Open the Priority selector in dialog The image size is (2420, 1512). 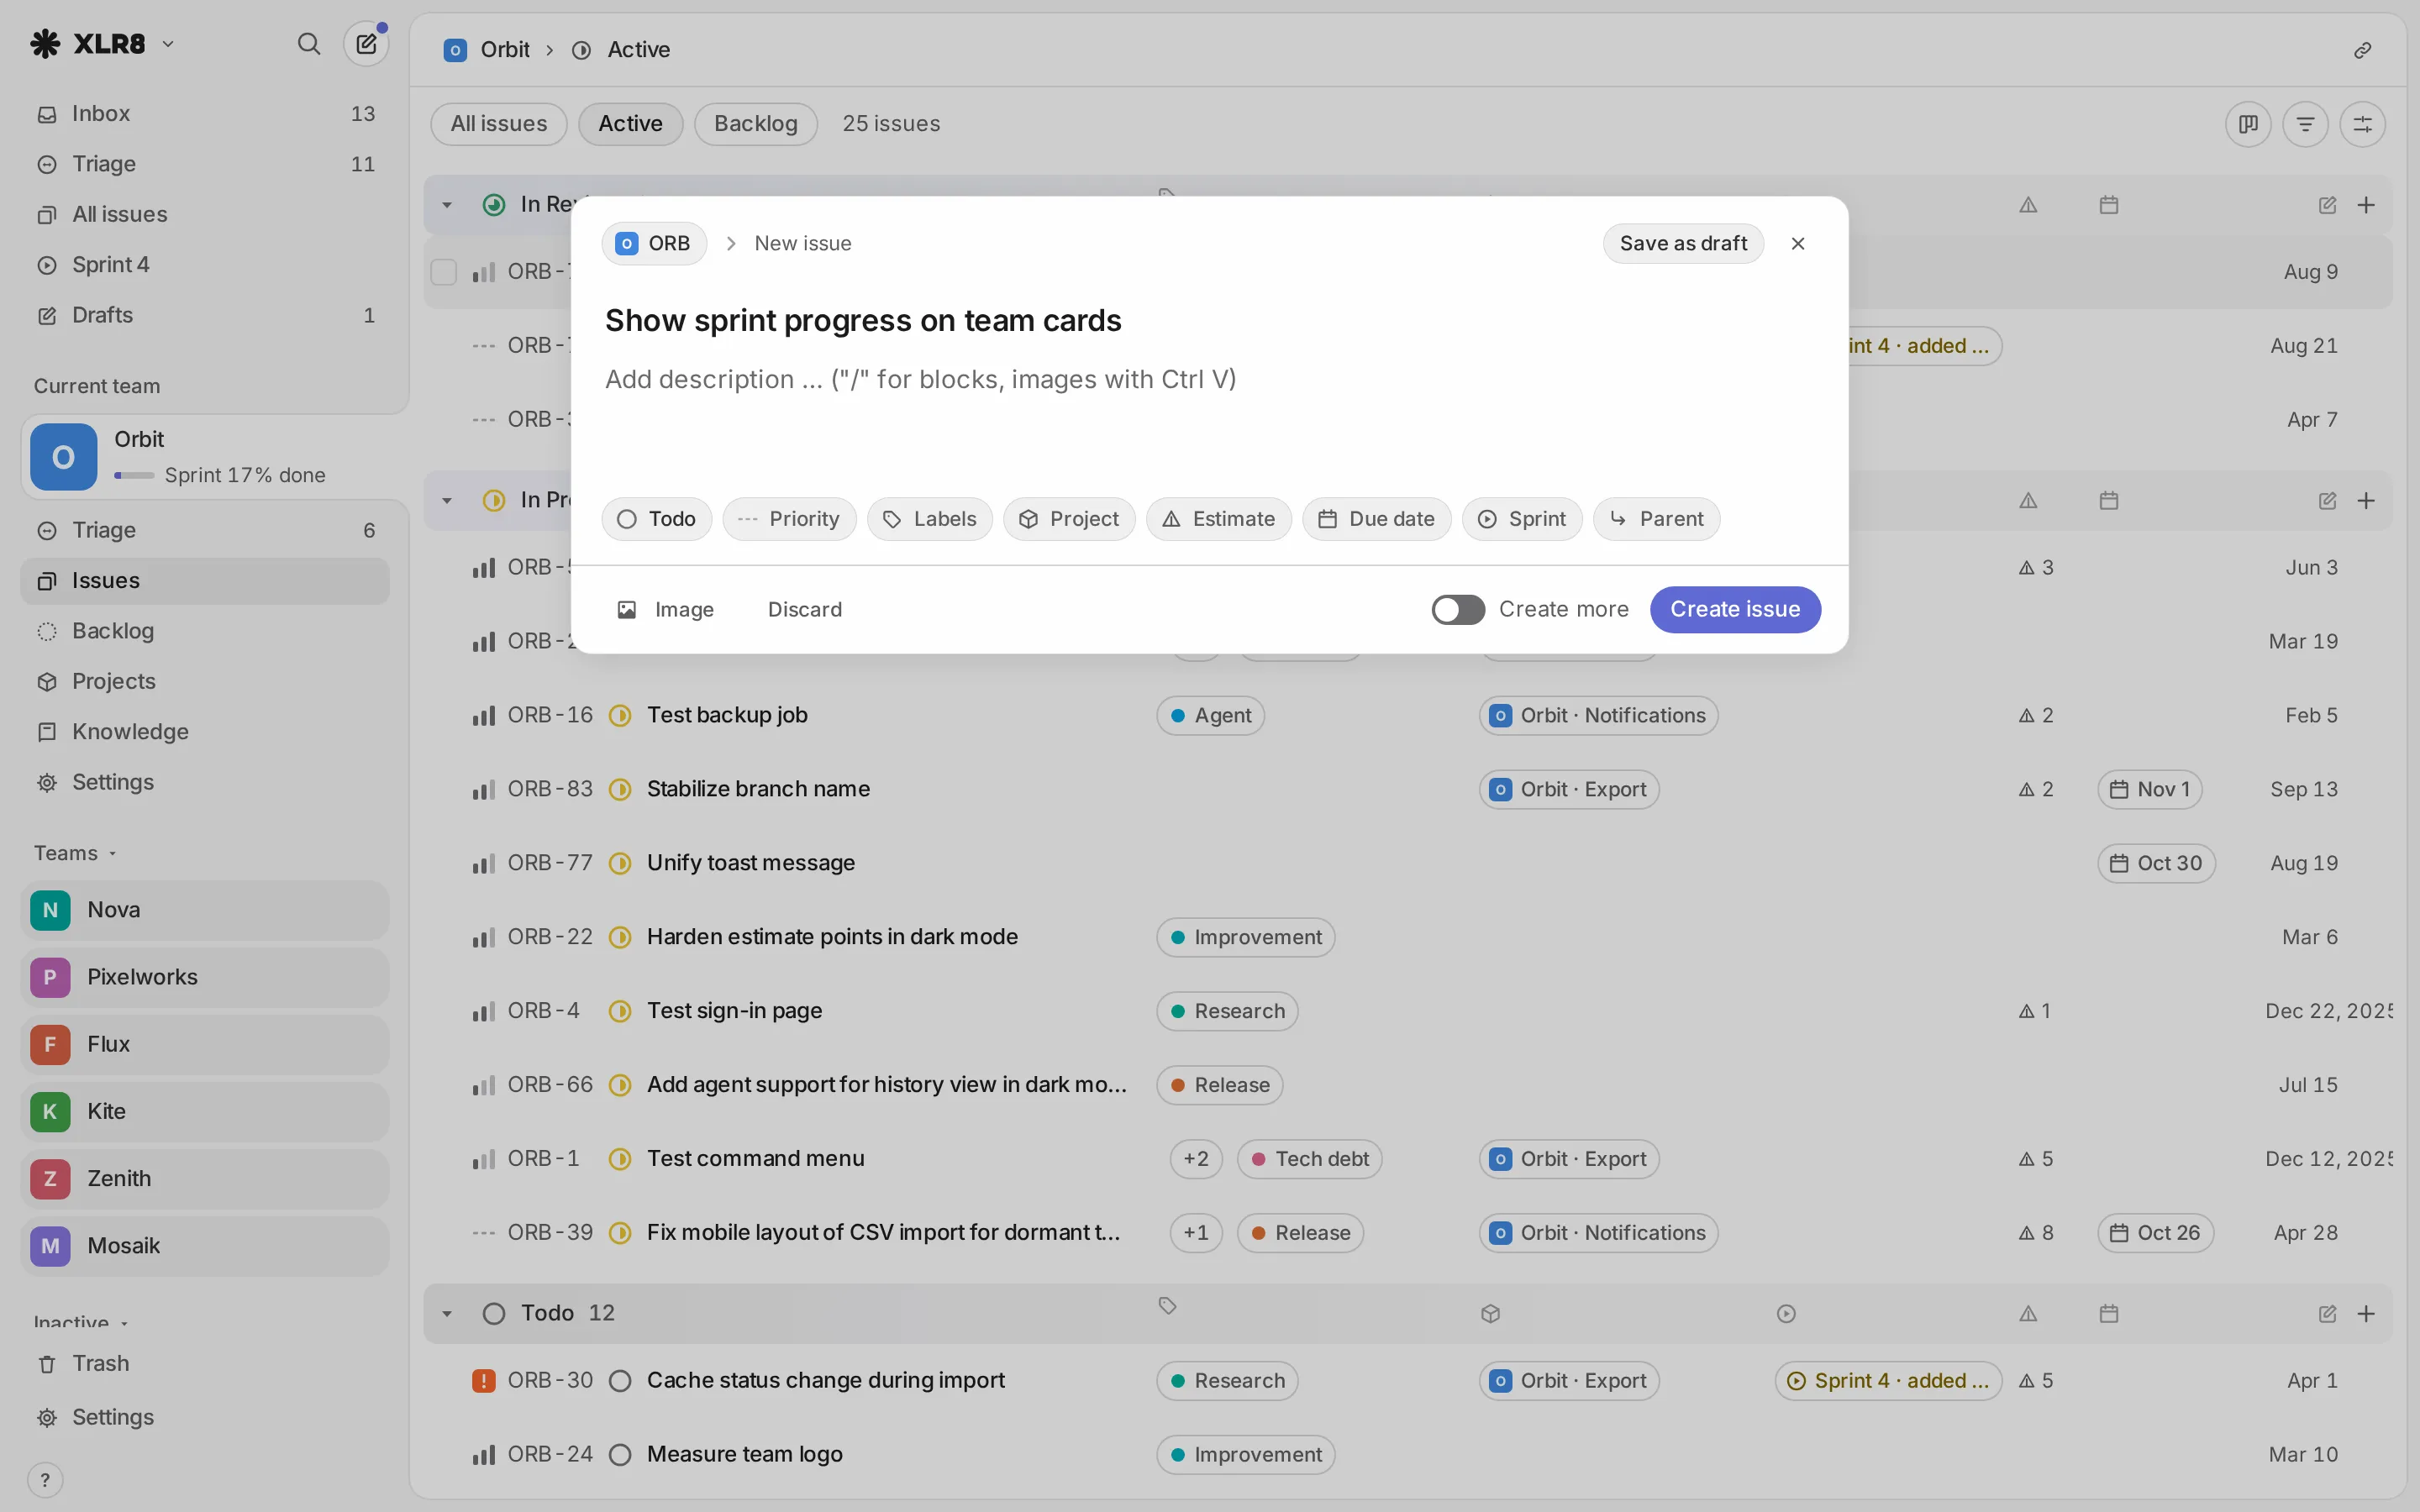click(x=789, y=519)
